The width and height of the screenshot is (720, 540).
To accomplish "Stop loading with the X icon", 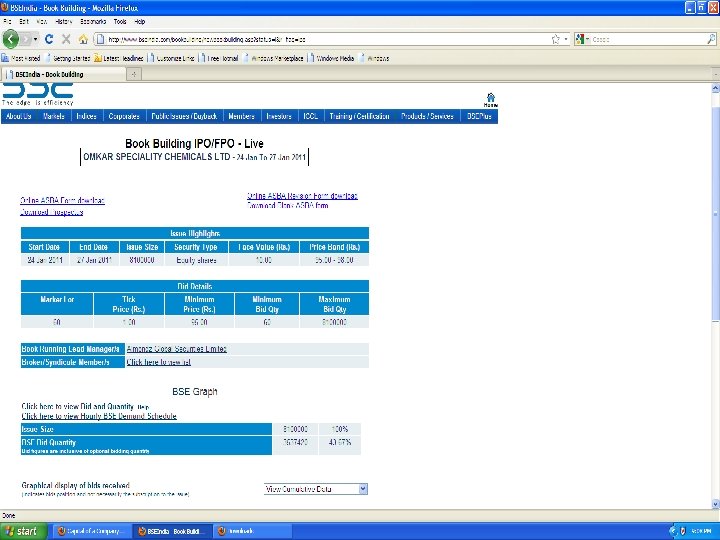I will [x=66, y=39].
